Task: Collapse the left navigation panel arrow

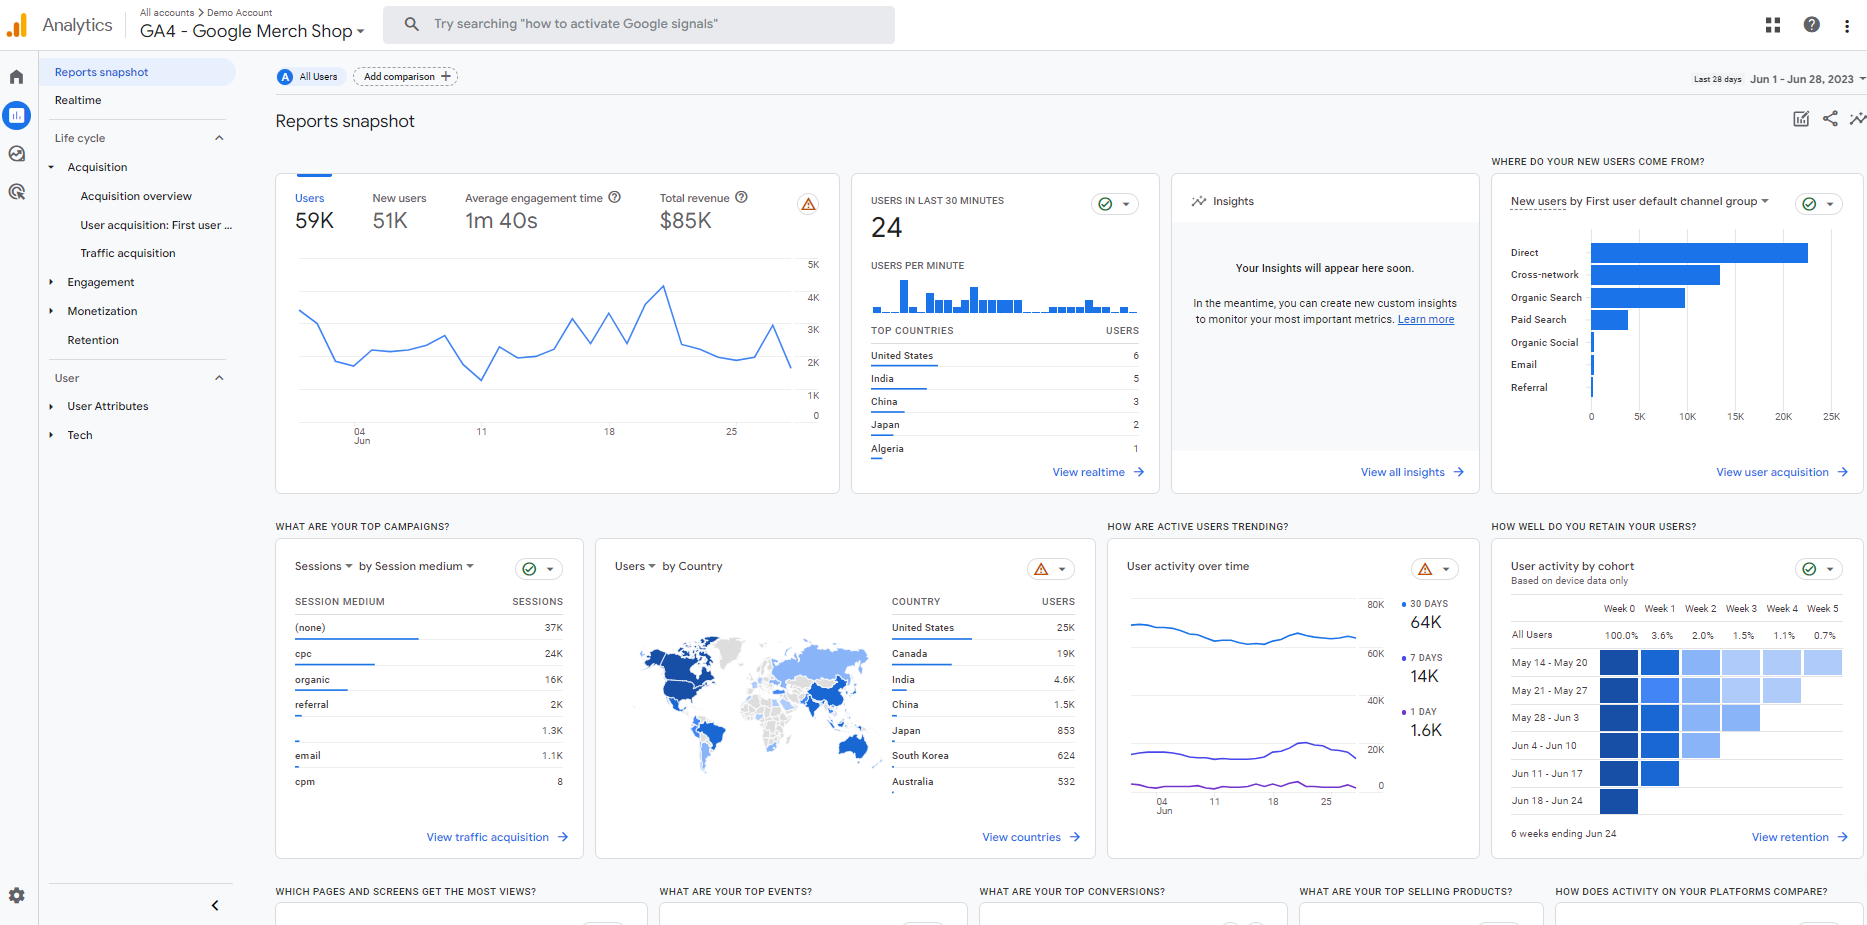Action: pyautogui.click(x=215, y=905)
